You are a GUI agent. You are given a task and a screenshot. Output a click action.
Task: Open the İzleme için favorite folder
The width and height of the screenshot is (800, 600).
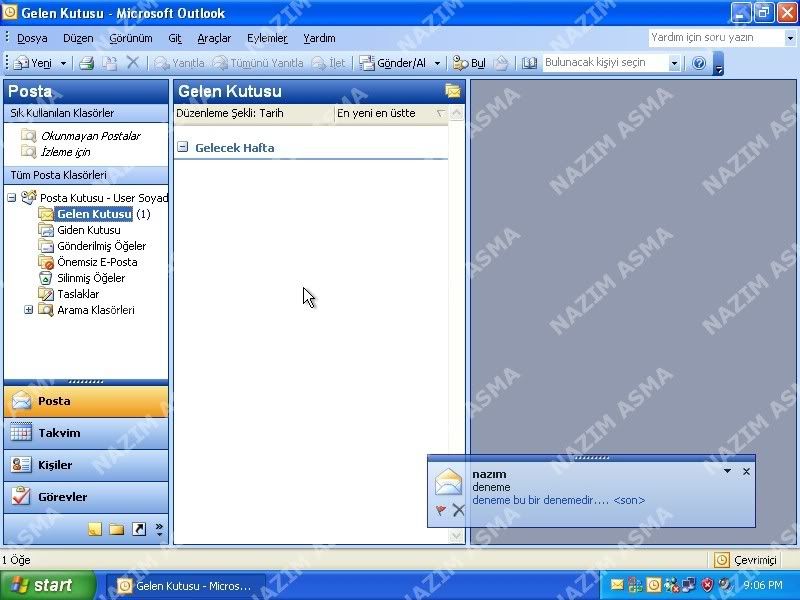[x=65, y=152]
